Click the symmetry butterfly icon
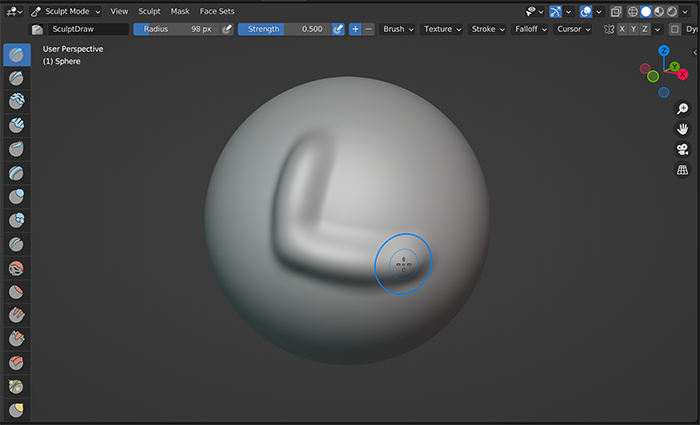The image size is (700, 425). click(x=609, y=29)
